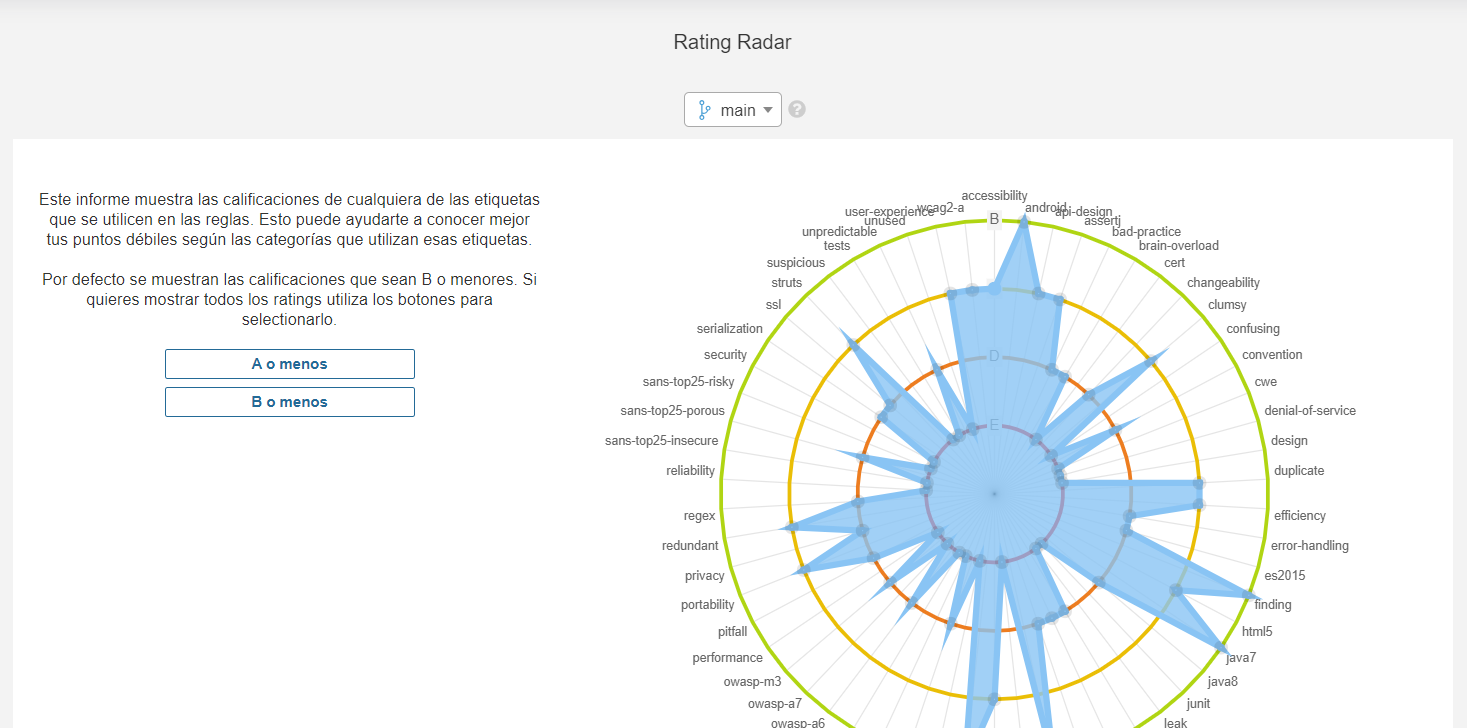This screenshot has height=728, width=1467.
Task: Click the gray help question mark icon
Action: (797, 109)
